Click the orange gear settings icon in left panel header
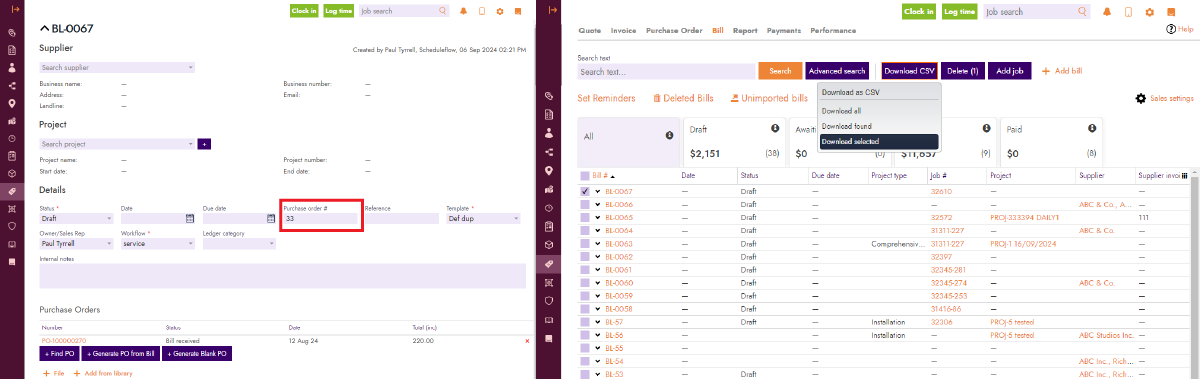 coord(499,12)
